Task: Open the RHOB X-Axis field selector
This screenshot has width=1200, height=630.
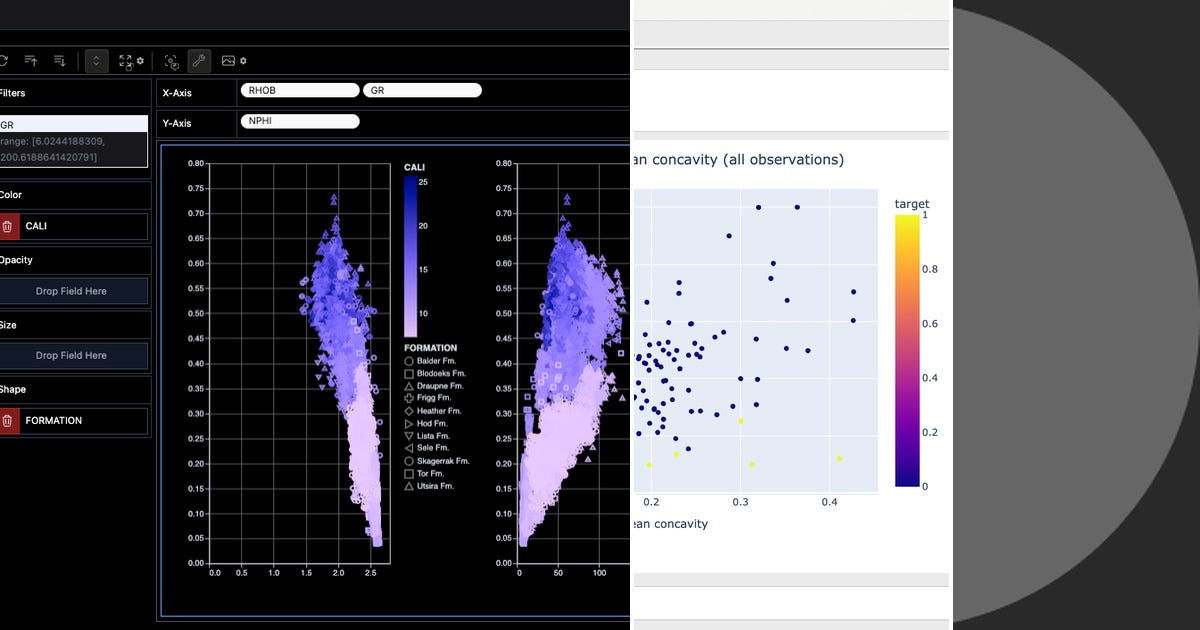Action: pos(300,90)
